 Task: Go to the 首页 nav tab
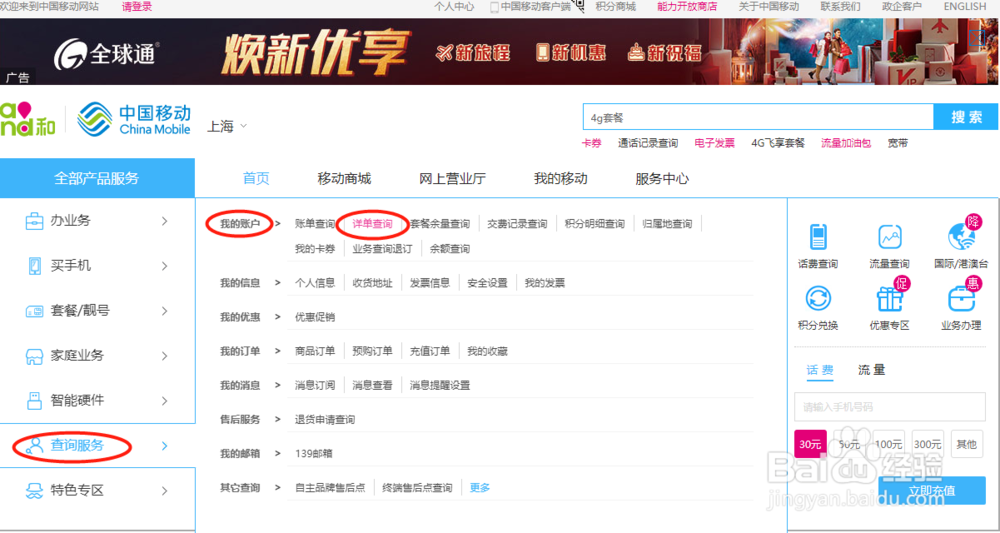(256, 179)
